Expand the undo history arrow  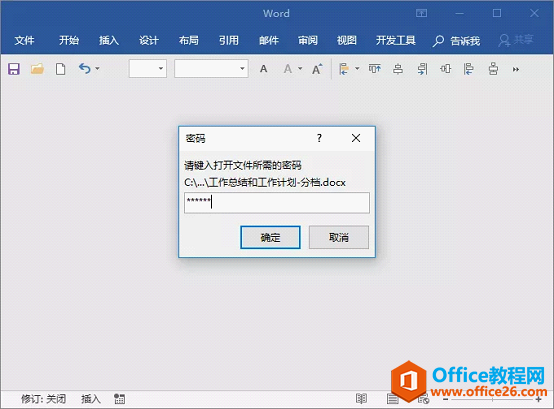click(97, 69)
